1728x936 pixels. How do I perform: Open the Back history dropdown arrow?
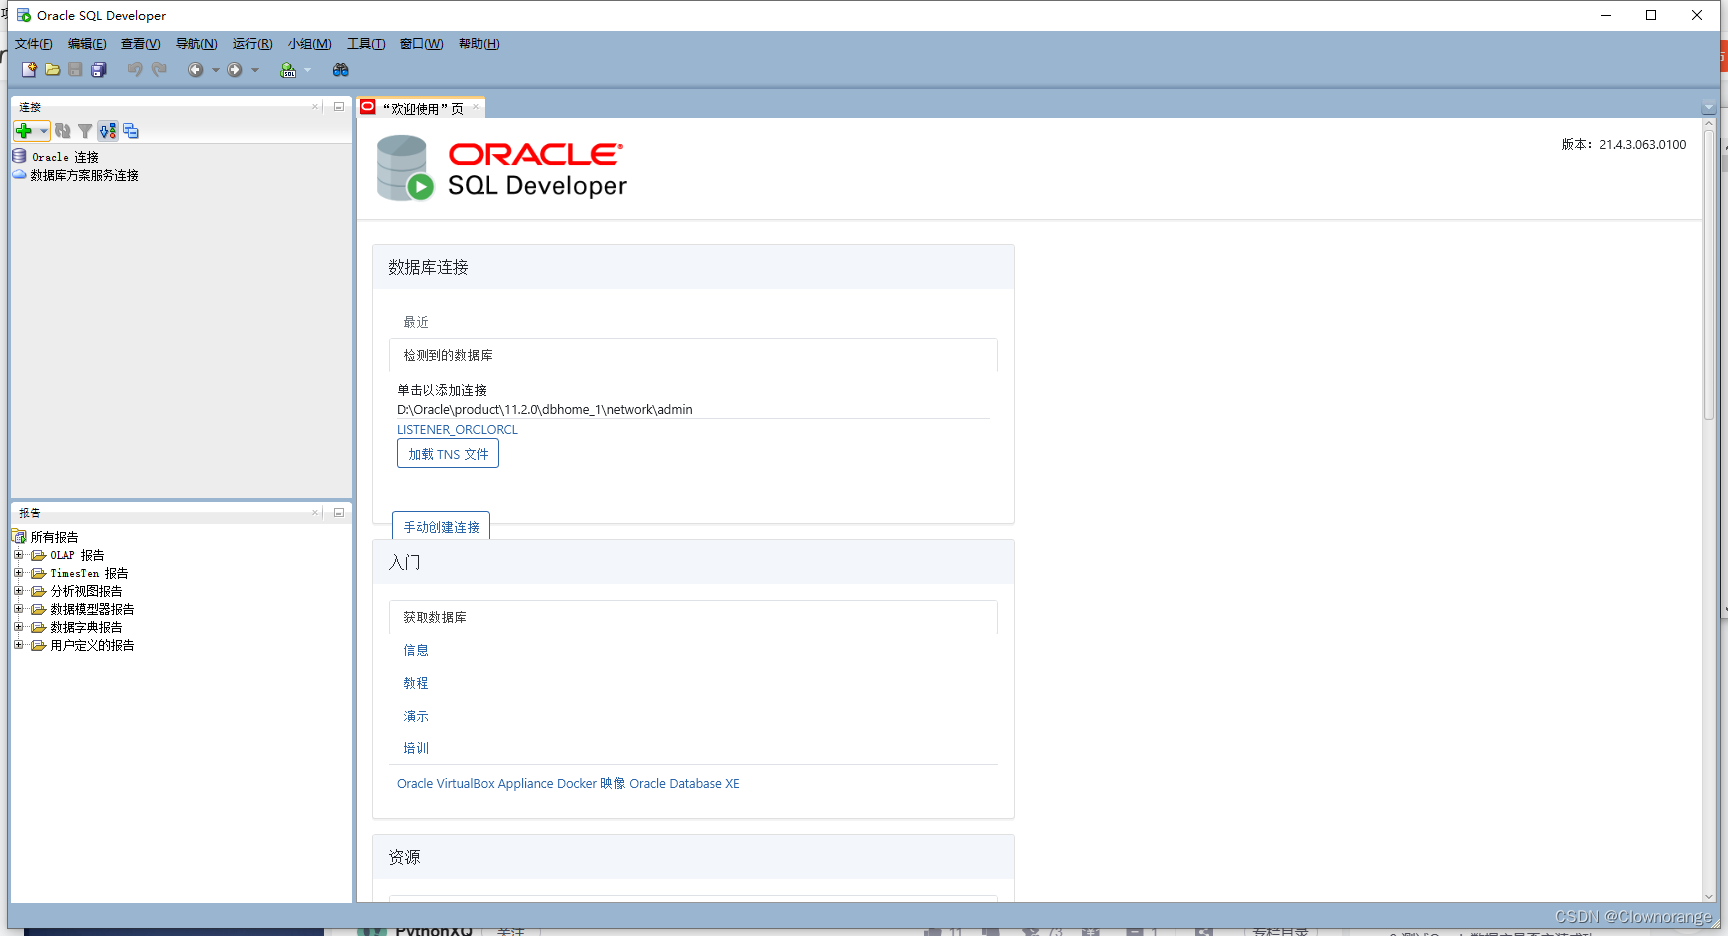pyautogui.click(x=215, y=70)
